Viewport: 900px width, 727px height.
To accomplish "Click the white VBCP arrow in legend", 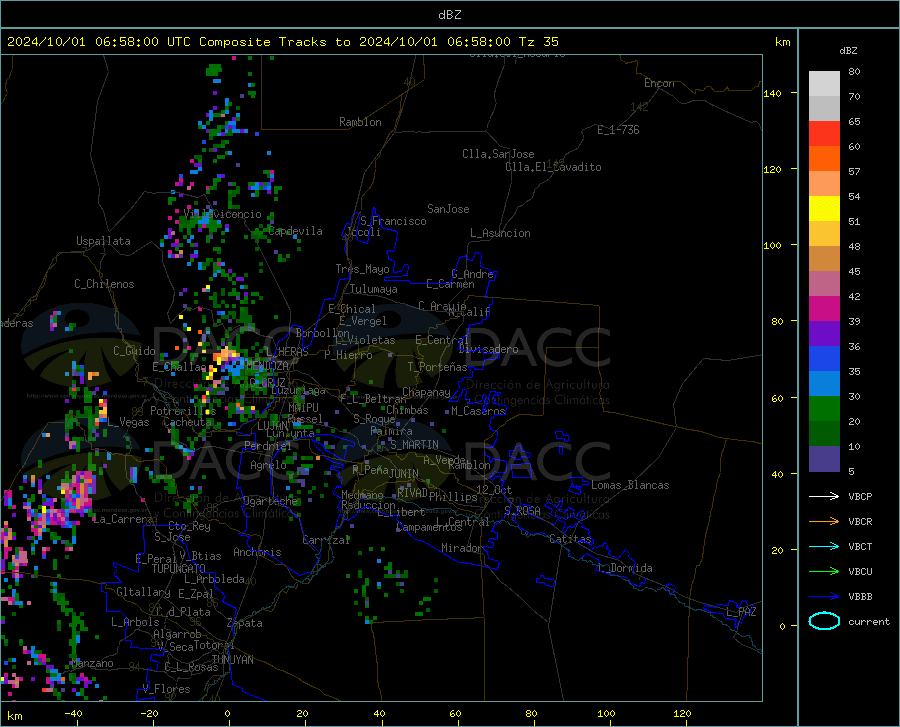I will pyautogui.click(x=824, y=496).
